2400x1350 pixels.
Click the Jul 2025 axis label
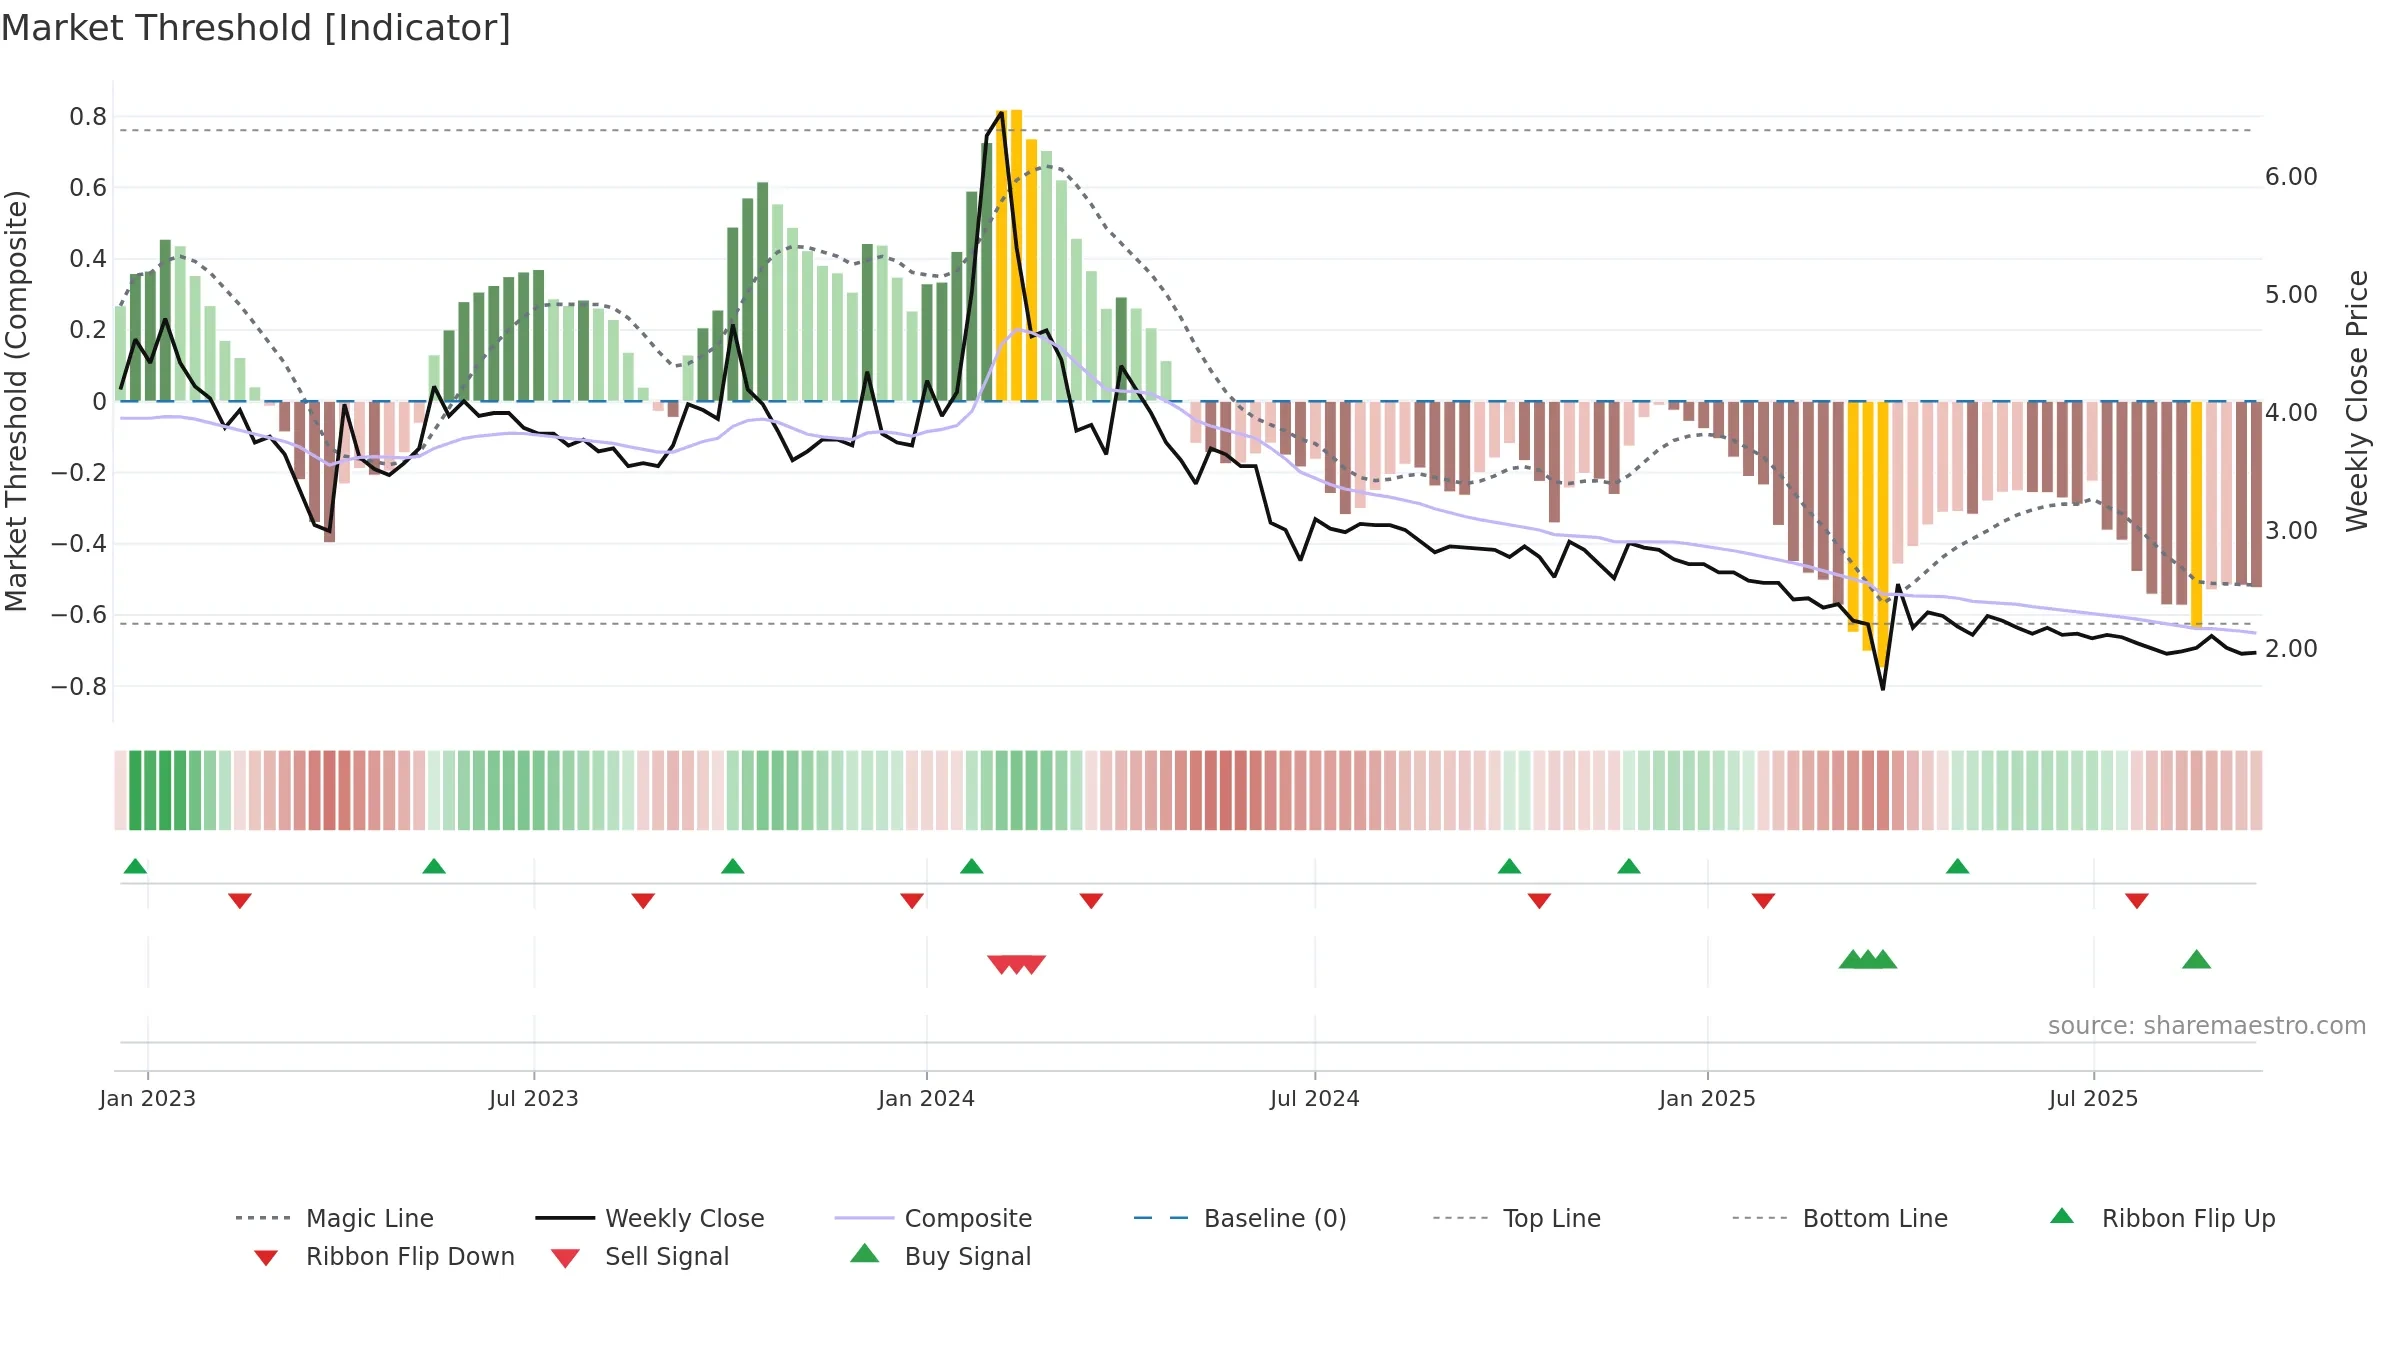[x=2094, y=1099]
